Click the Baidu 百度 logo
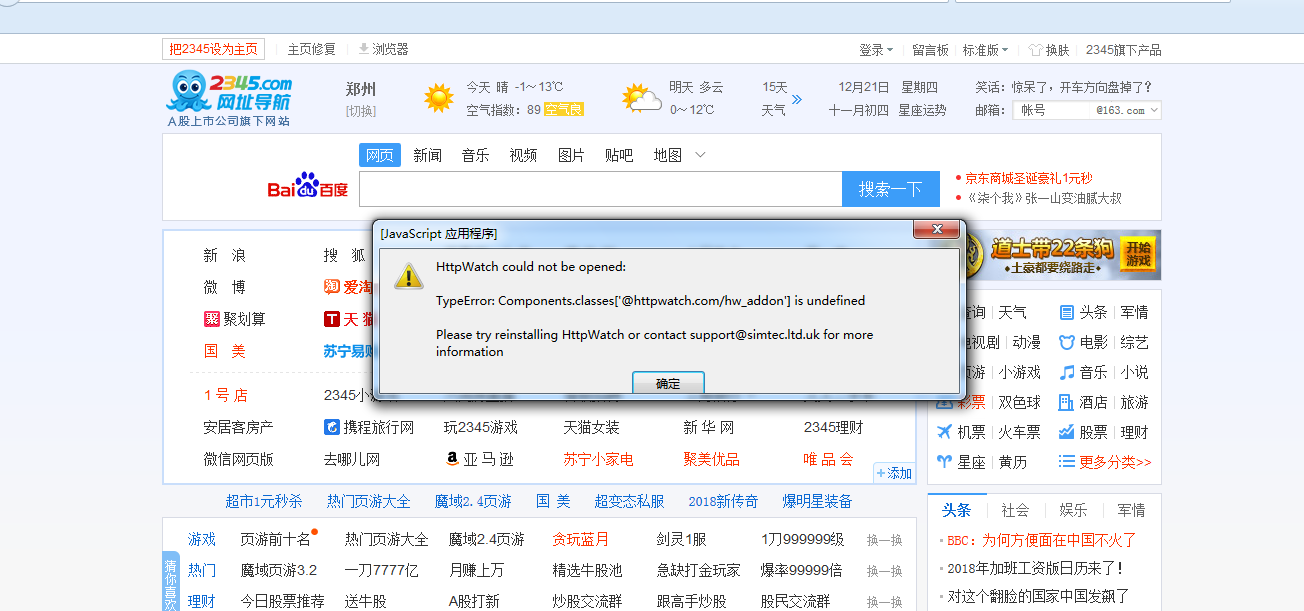The width and height of the screenshot is (1304, 611). [x=307, y=188]
